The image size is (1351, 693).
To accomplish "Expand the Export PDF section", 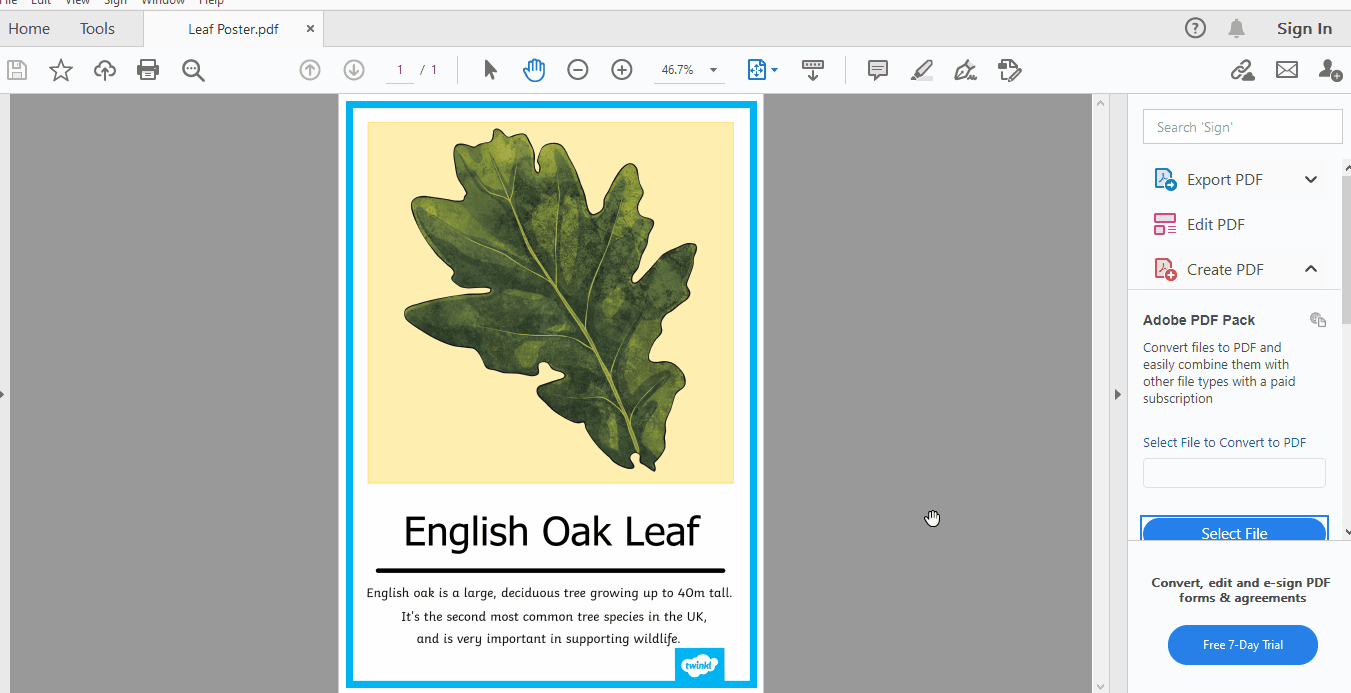I will click(1311, 180).
